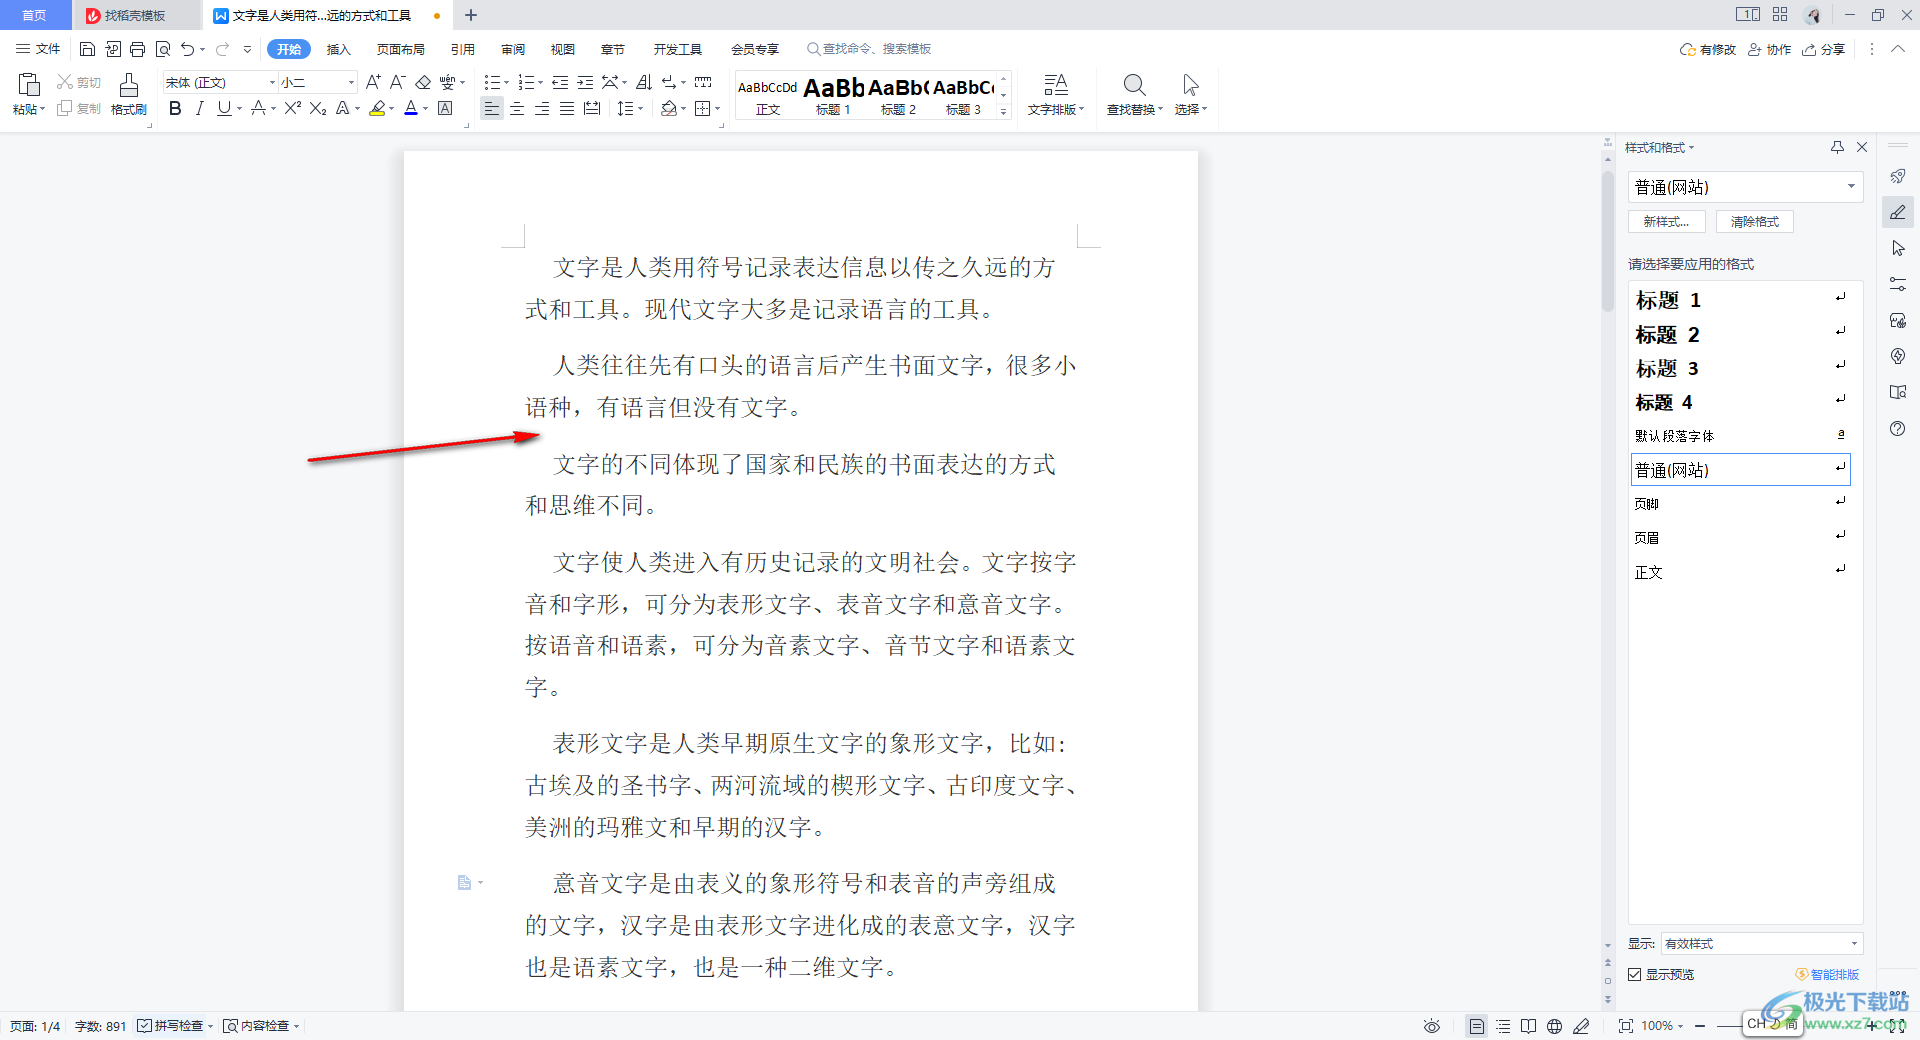Toggle left text alignment
Screen dimensions: 1920x1040
click(491, 108)
